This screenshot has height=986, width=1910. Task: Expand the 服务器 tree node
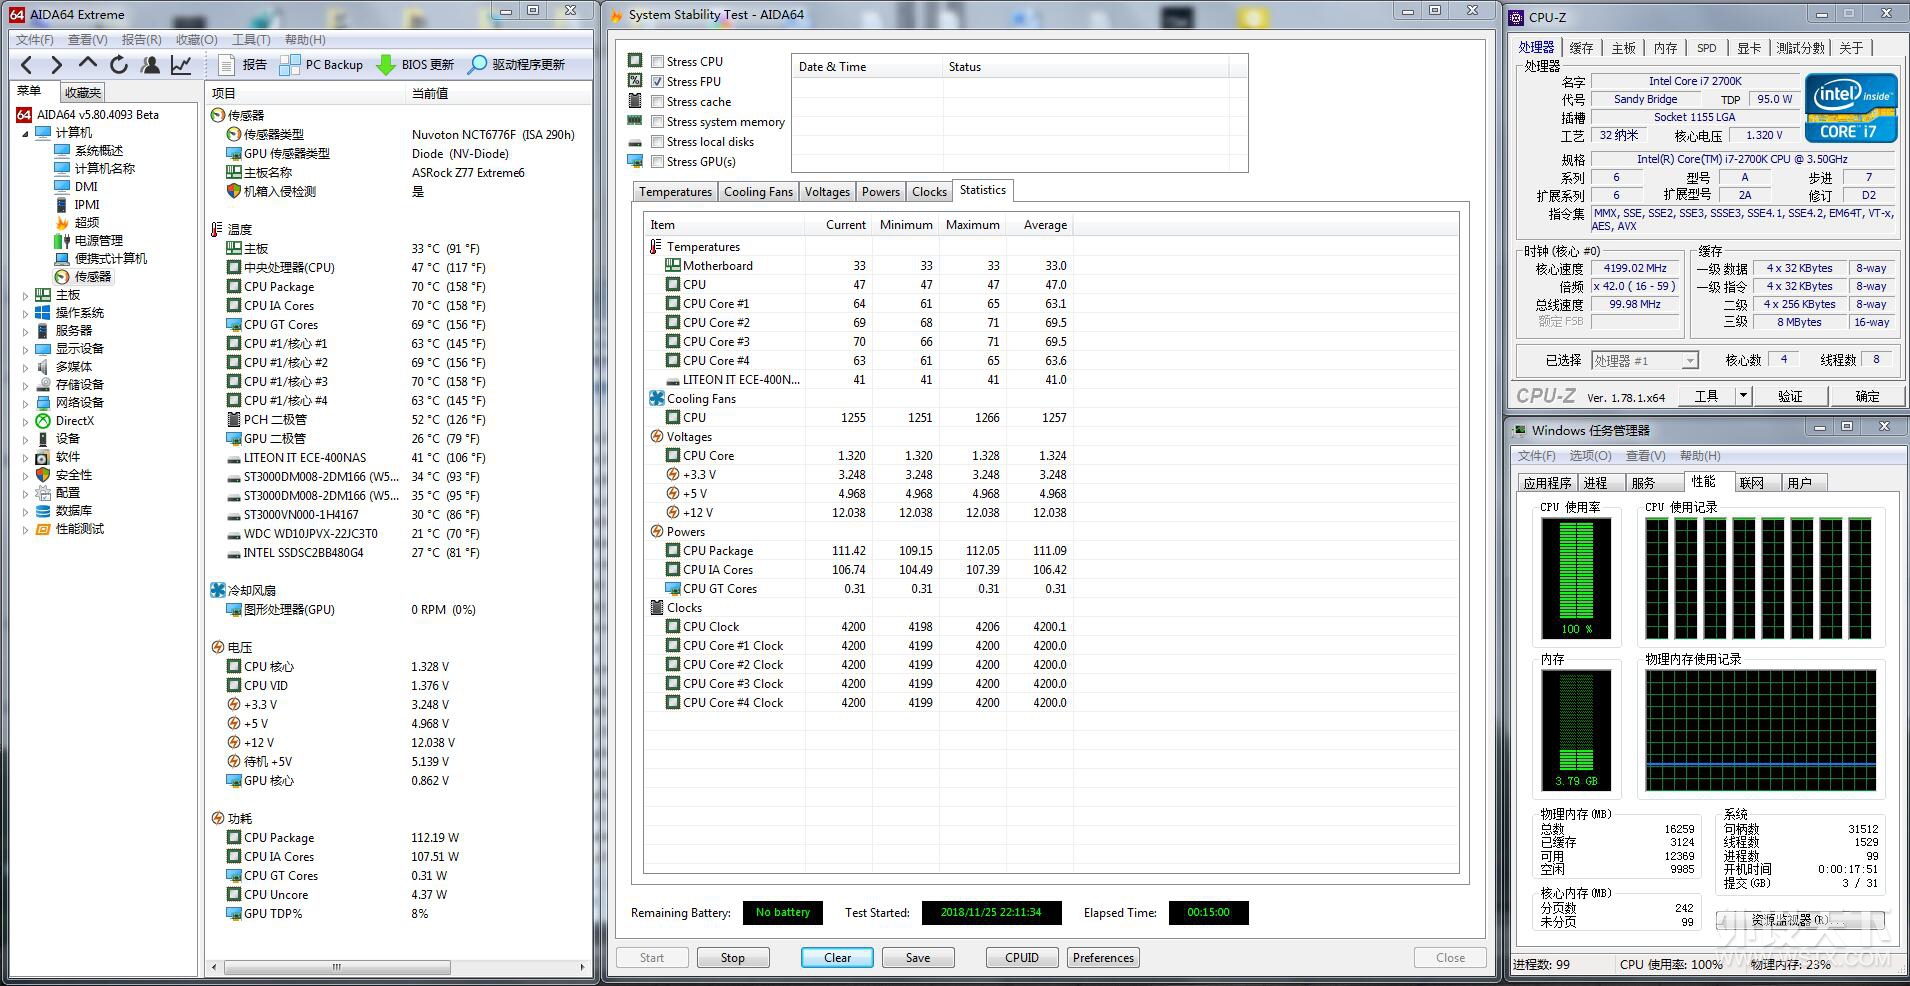(x=25, y=331)
